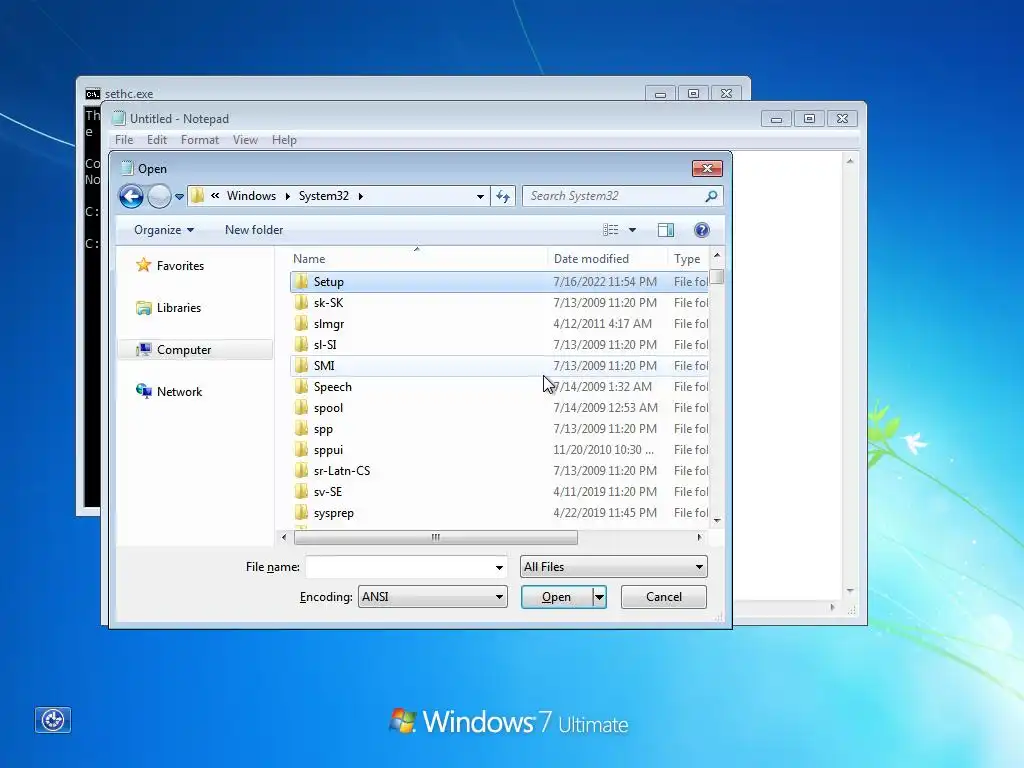Viewport: 1024px width, 768px height.
Task: Select the SMI folder icon
Action: (x=301, y=366)
